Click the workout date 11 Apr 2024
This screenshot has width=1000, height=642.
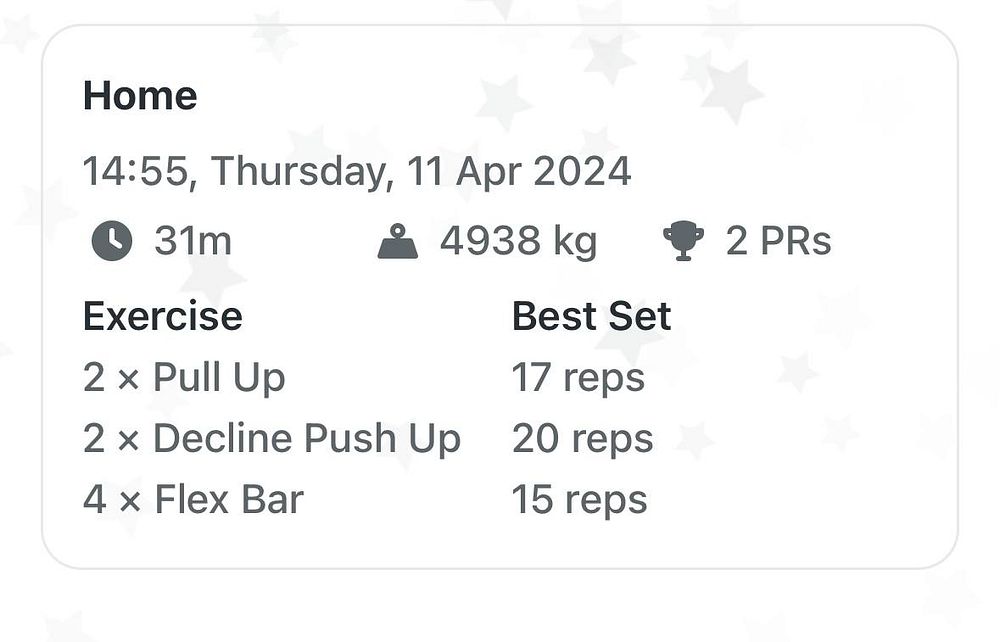point(518,171)
